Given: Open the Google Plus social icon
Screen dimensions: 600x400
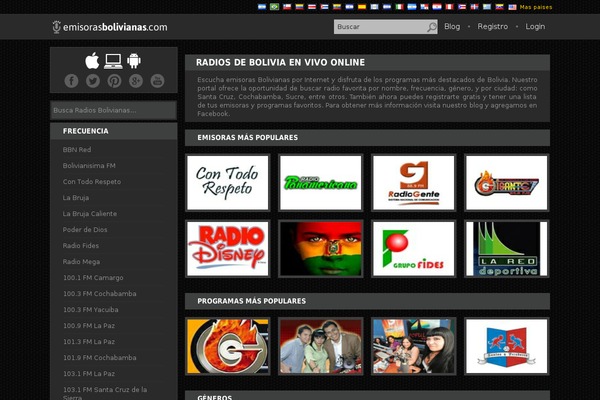Looking at the screenshot, I should click(x=136, y=81).
